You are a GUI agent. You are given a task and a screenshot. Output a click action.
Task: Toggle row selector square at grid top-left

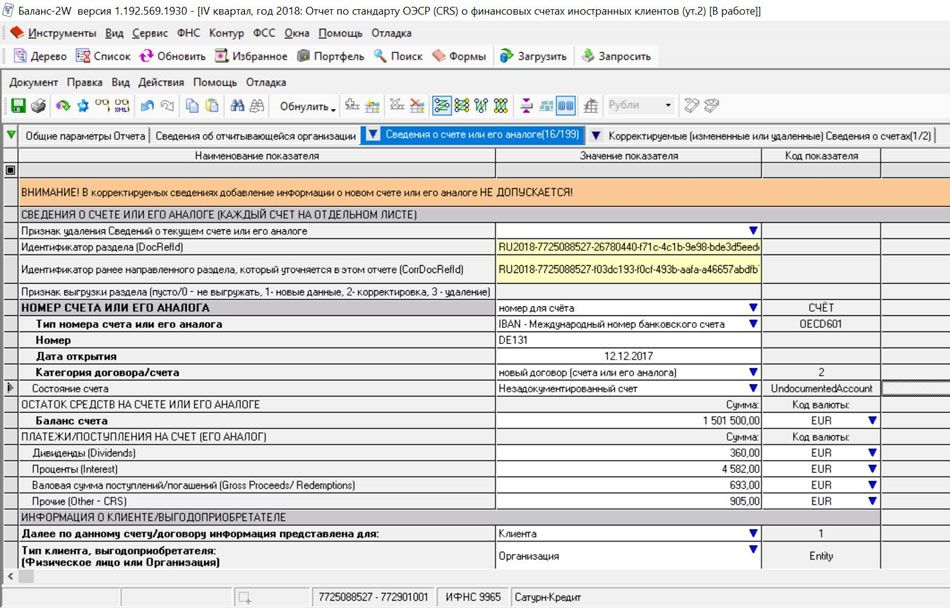point(10,170)
